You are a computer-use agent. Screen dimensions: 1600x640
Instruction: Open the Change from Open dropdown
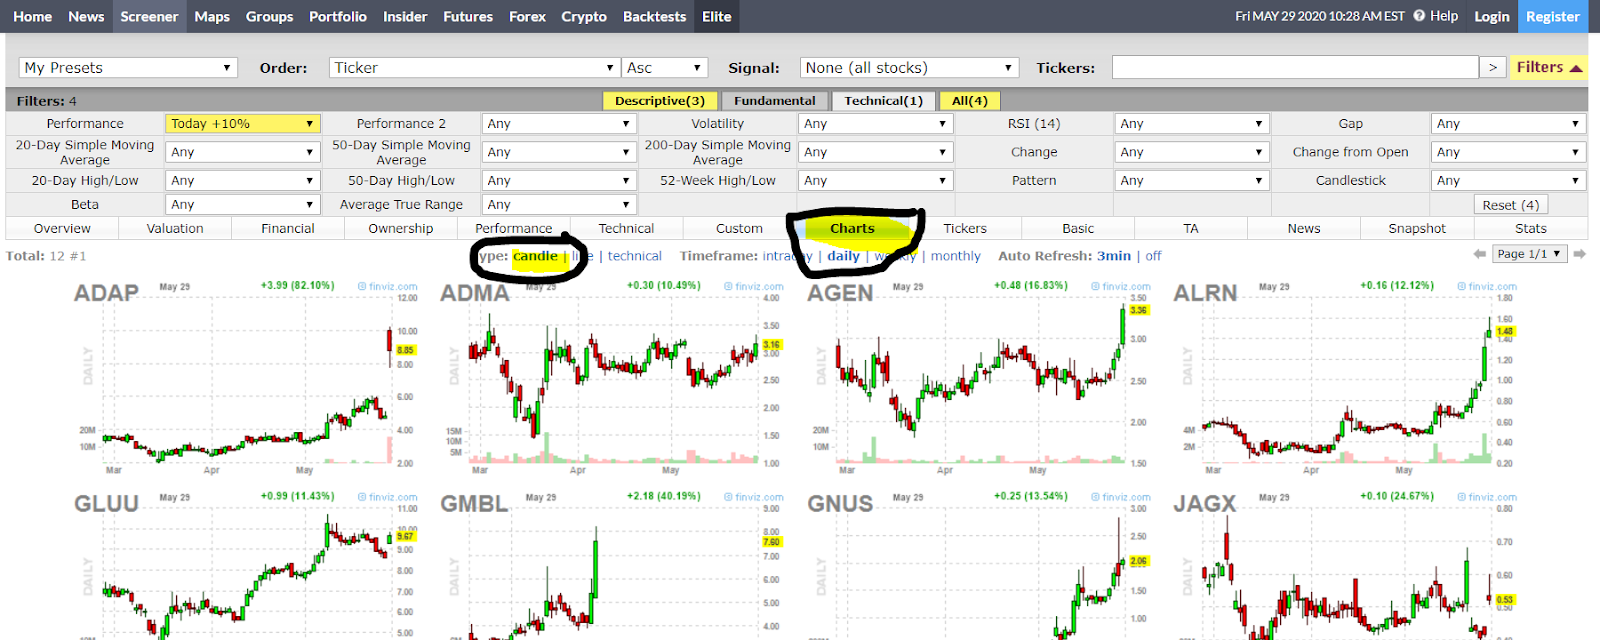pos(1508,152)
